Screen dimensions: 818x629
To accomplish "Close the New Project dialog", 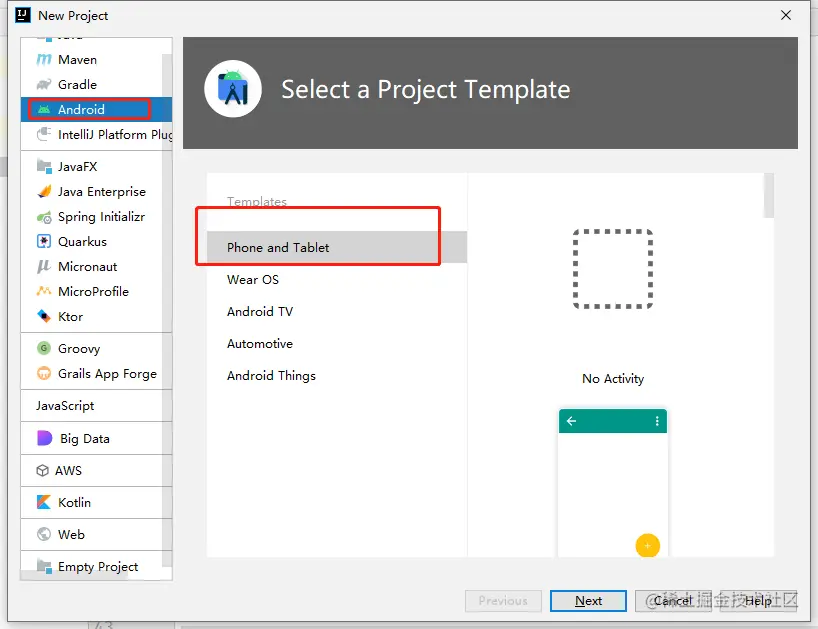I will pos(786,15).
